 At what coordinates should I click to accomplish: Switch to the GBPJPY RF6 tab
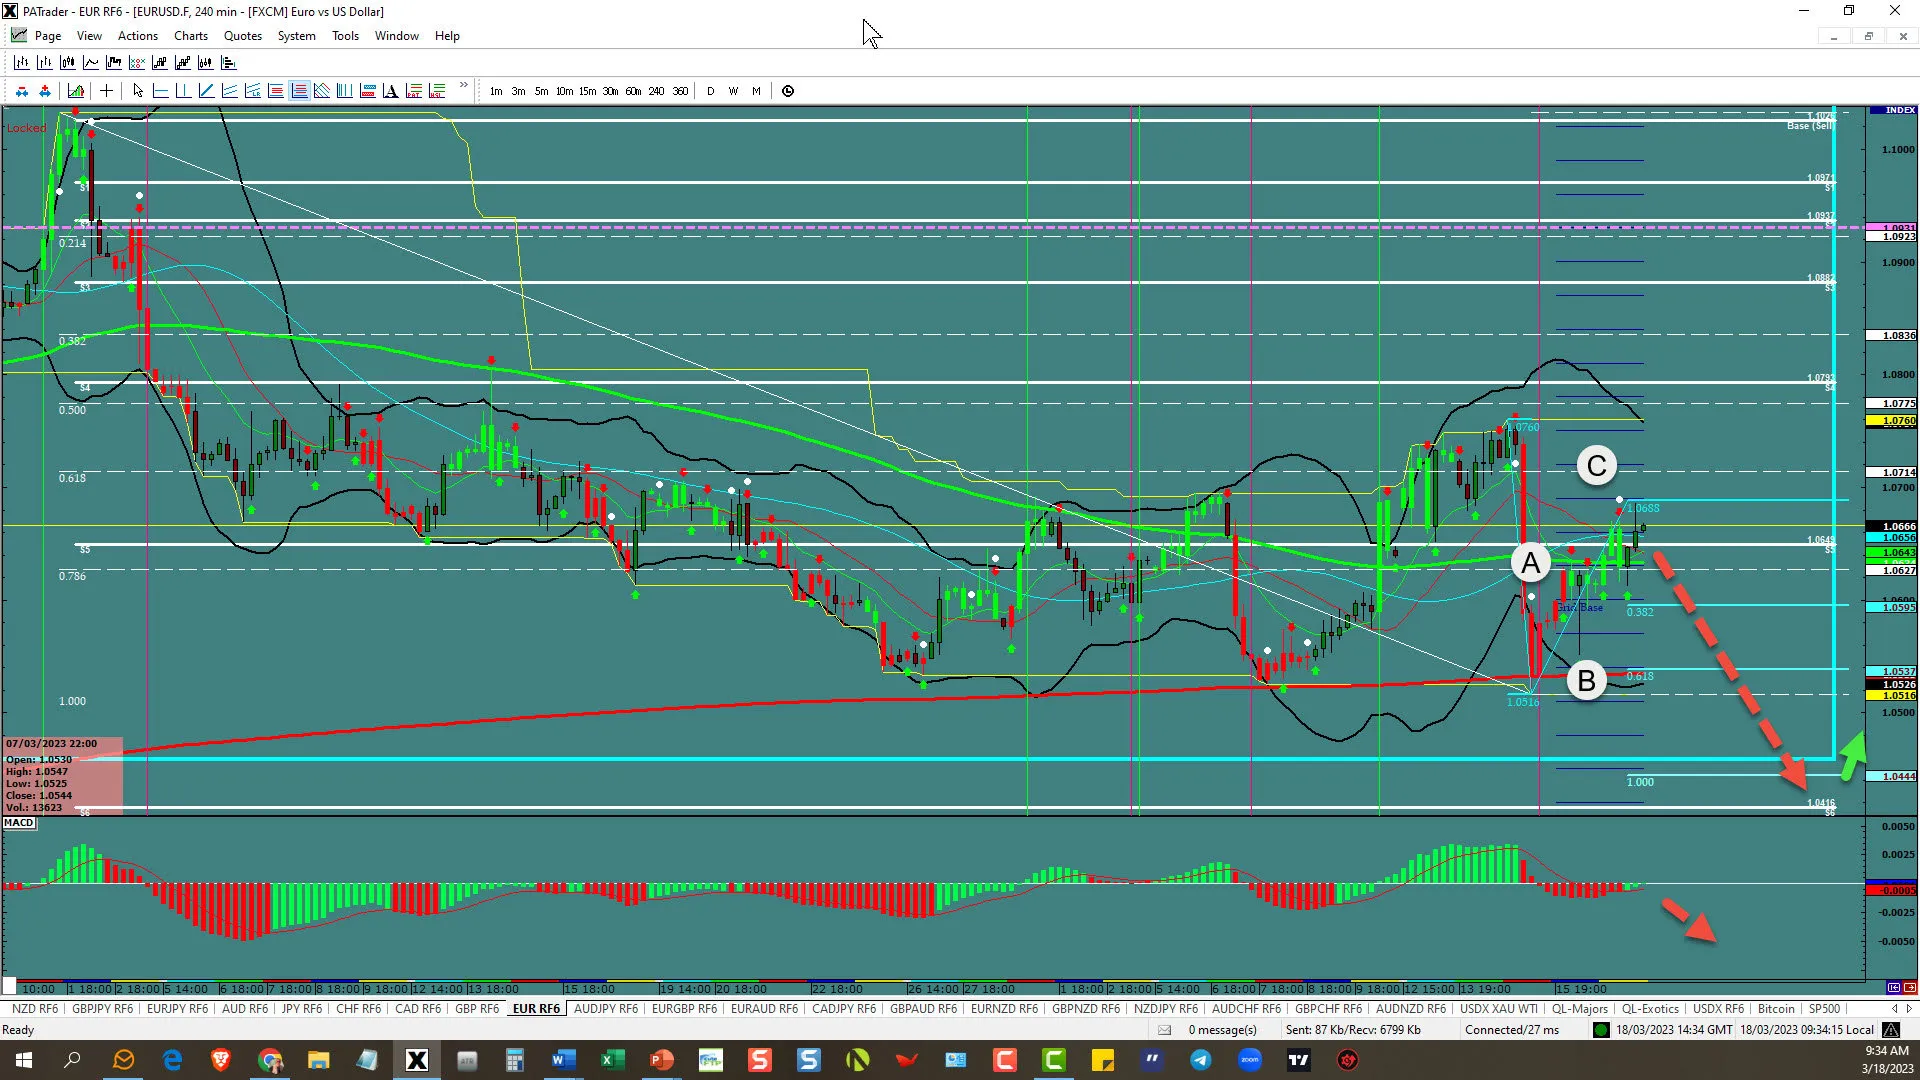(102, 1009)
